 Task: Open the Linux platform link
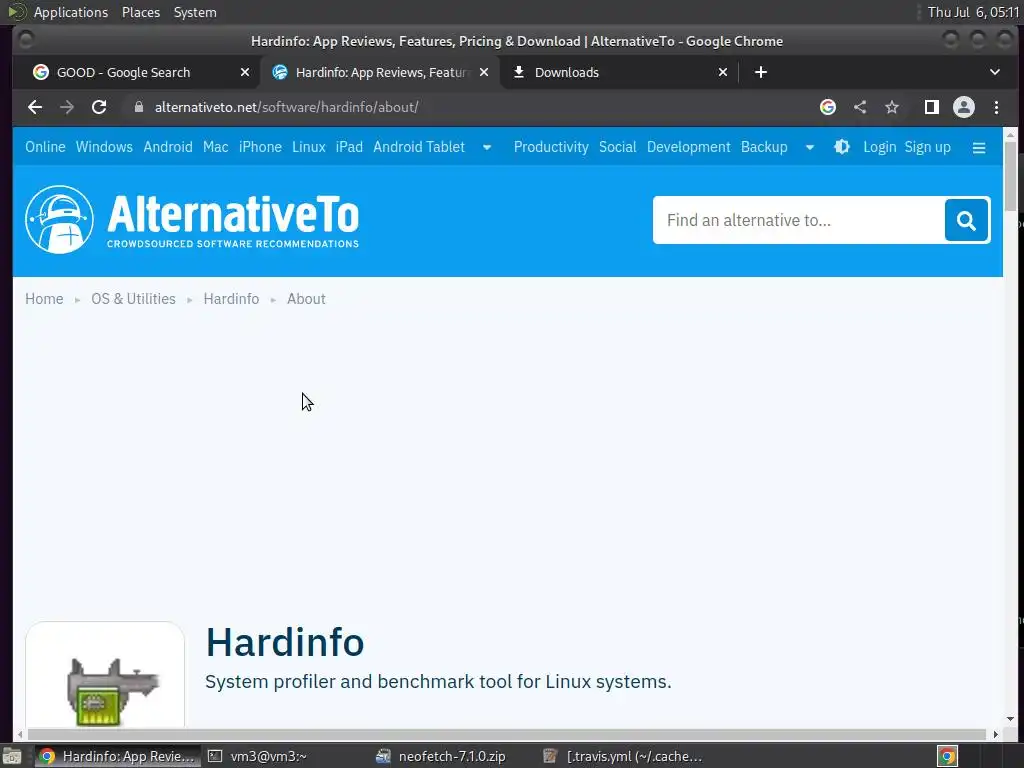[308, 147]
